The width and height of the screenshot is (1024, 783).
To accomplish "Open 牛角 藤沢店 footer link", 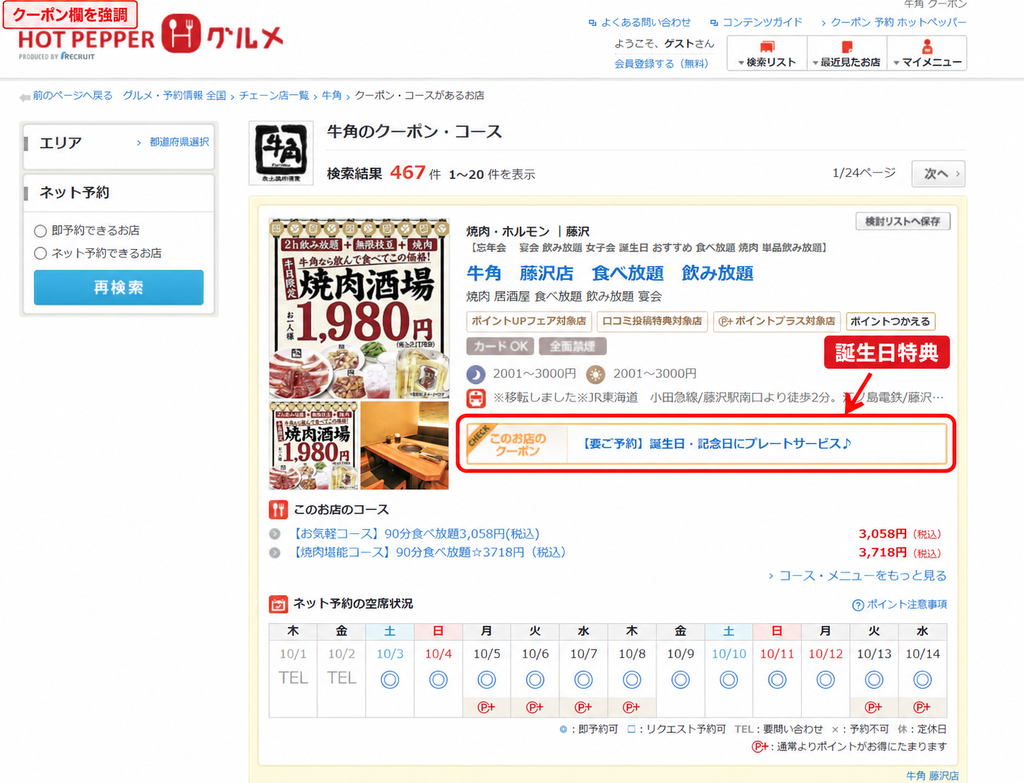I will (932, 776).
